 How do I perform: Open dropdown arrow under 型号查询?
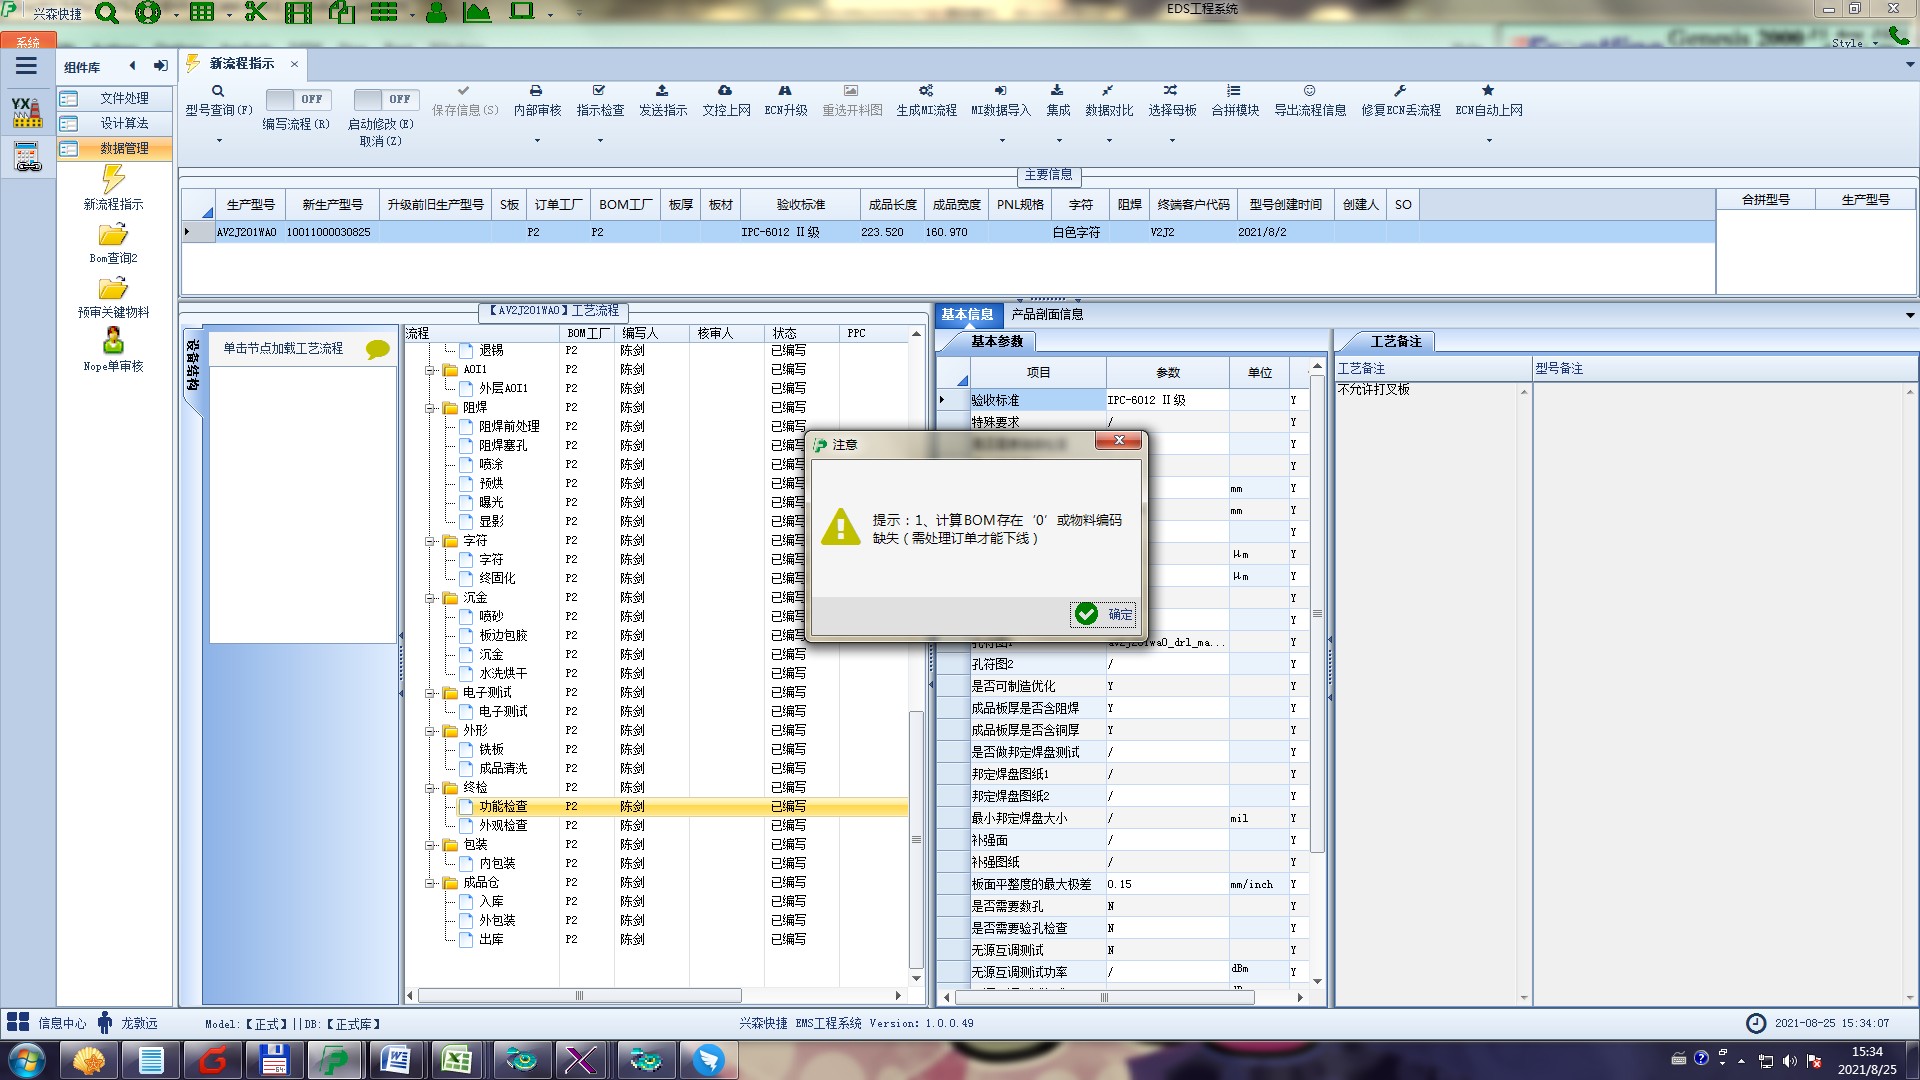point(219,141)
